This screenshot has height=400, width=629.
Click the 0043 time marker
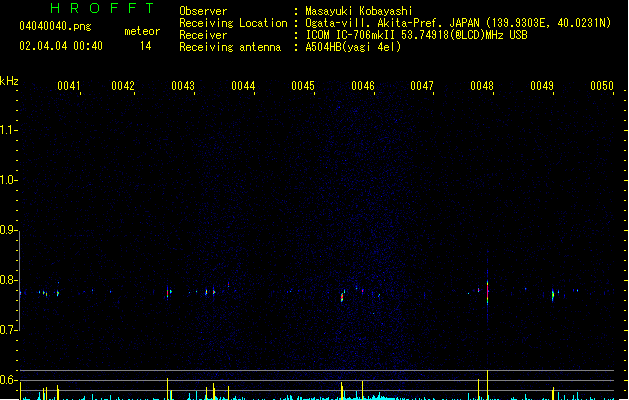coord(183,86)
